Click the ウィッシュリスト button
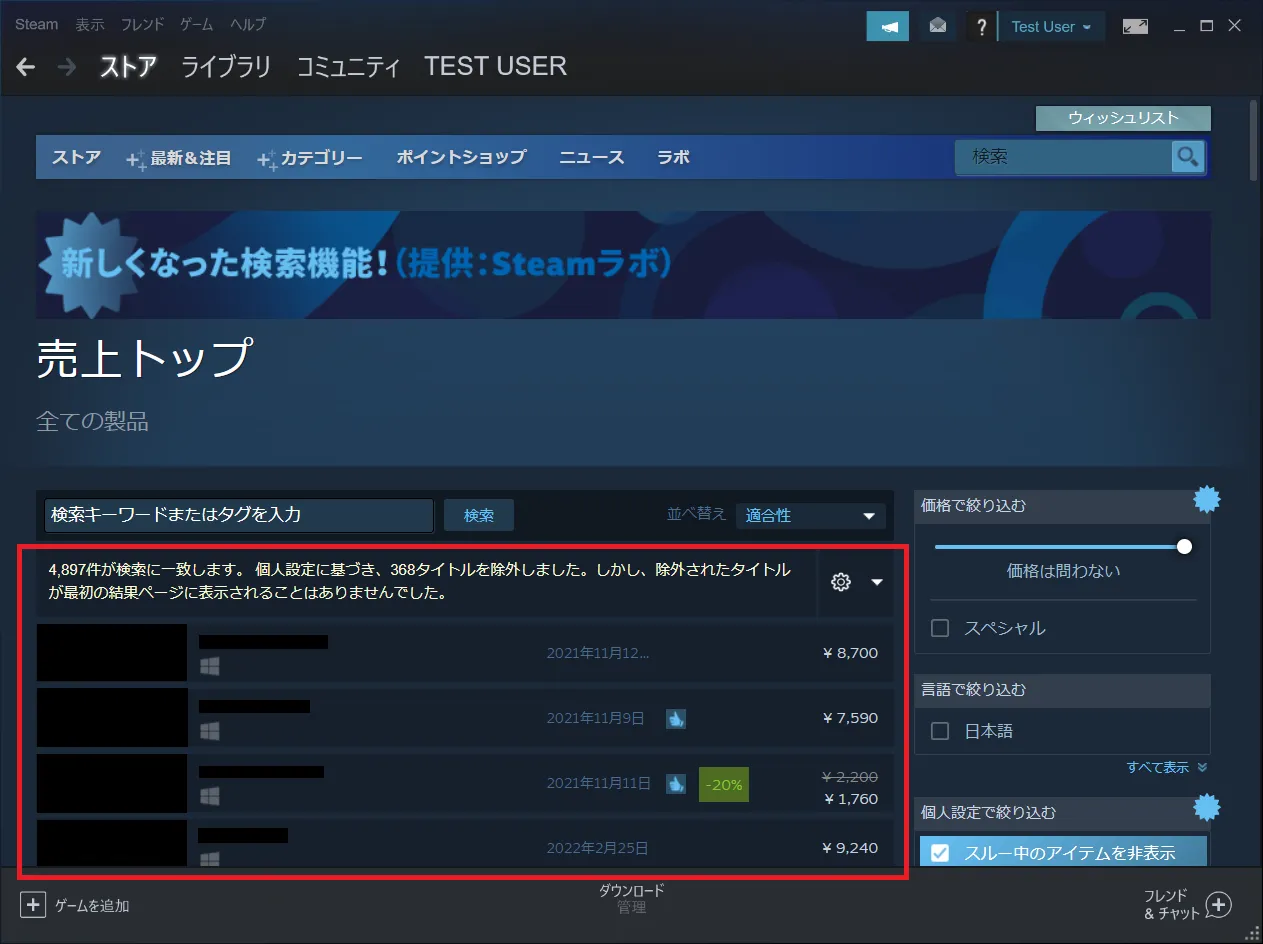The width and height of the screenshot is (1263, 944). pos(1123,118)
